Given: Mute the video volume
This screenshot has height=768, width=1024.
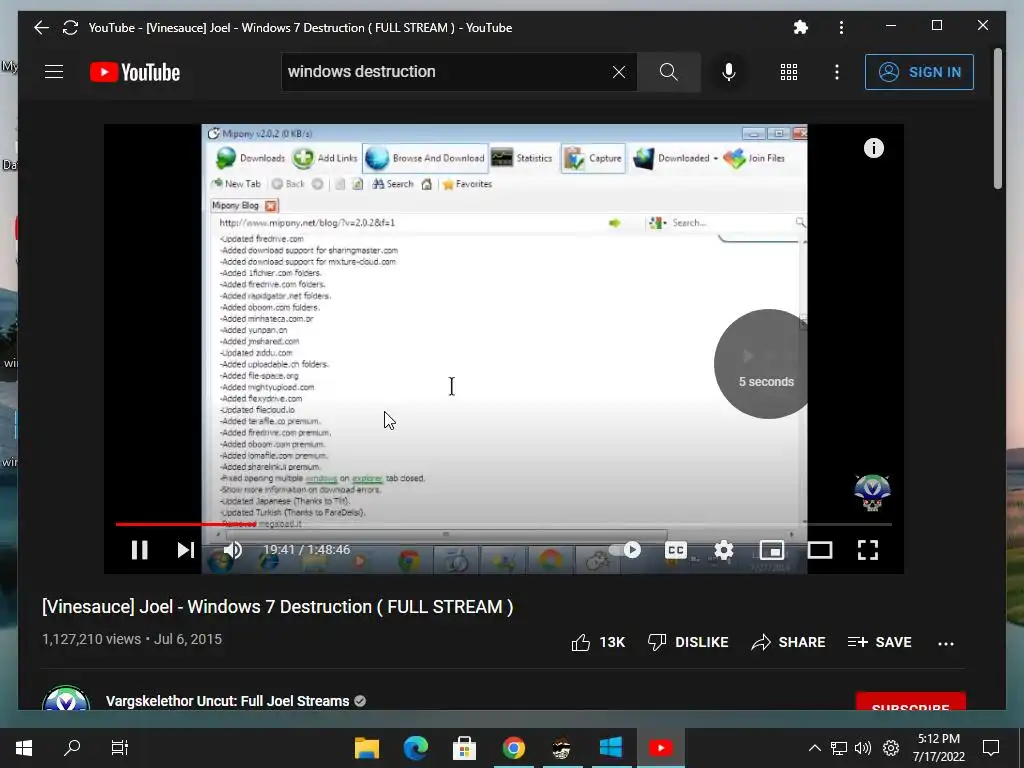Looking at the screenshot, I should (232, 550).
